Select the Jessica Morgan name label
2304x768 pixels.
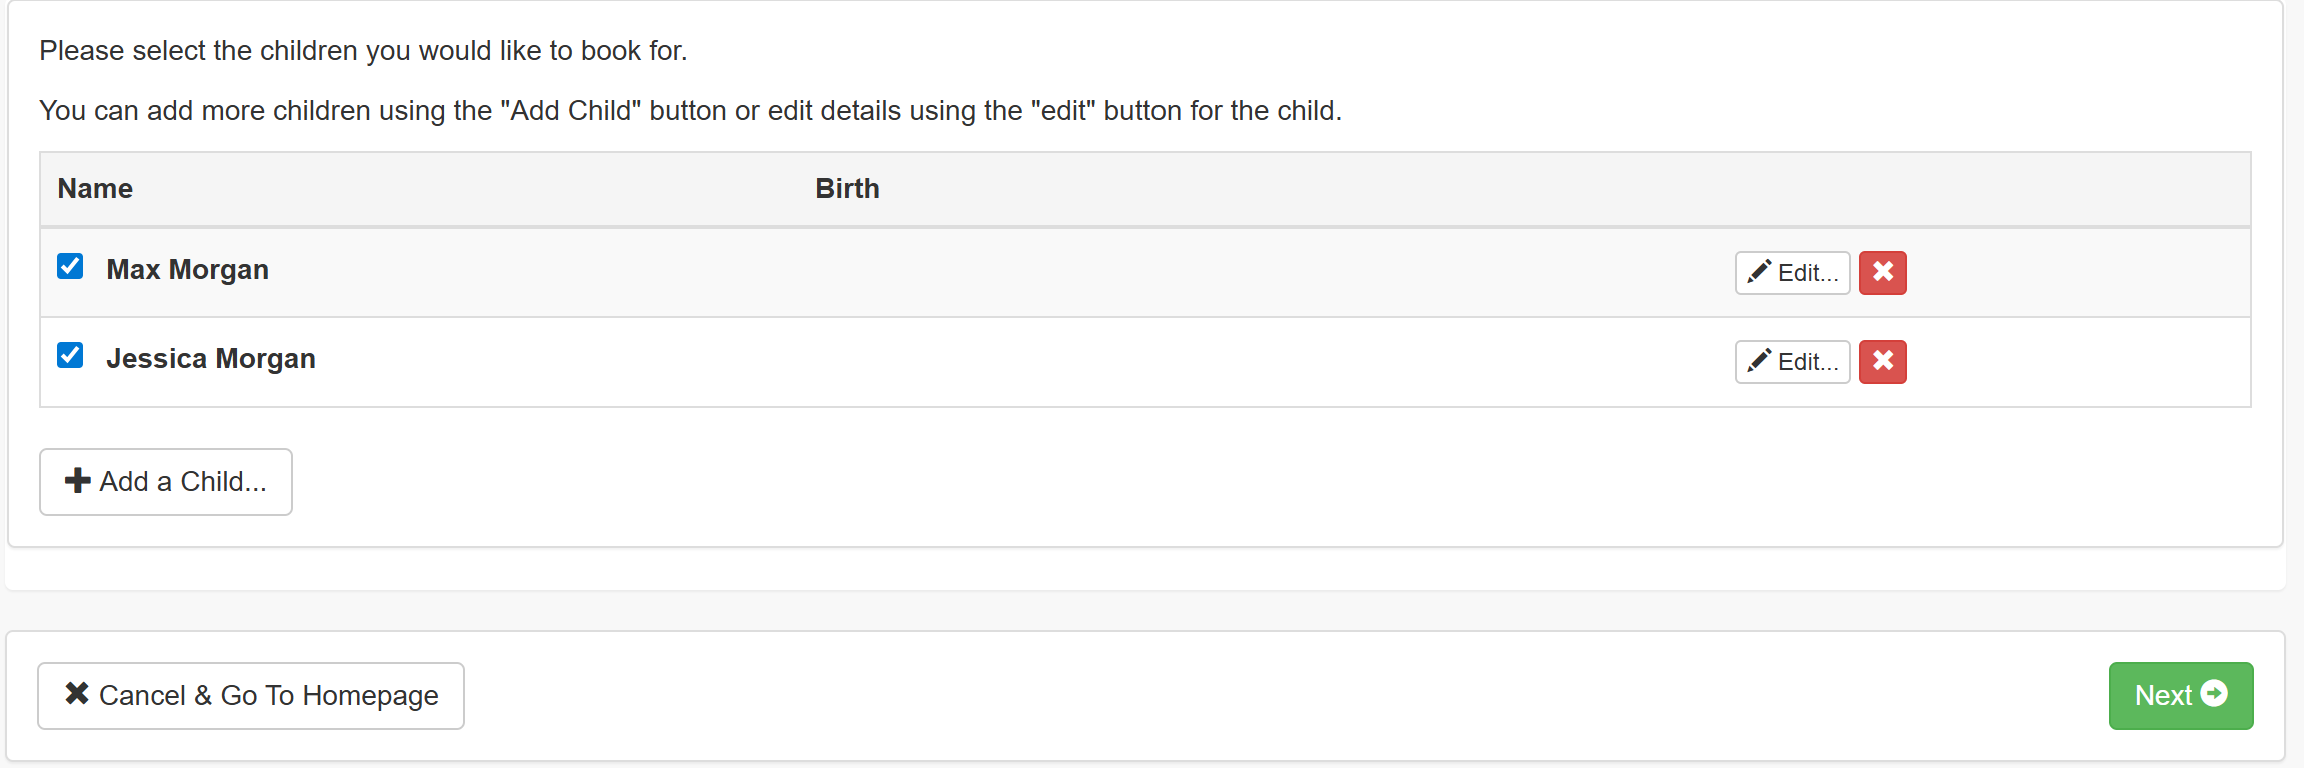[x=211, y=359]
